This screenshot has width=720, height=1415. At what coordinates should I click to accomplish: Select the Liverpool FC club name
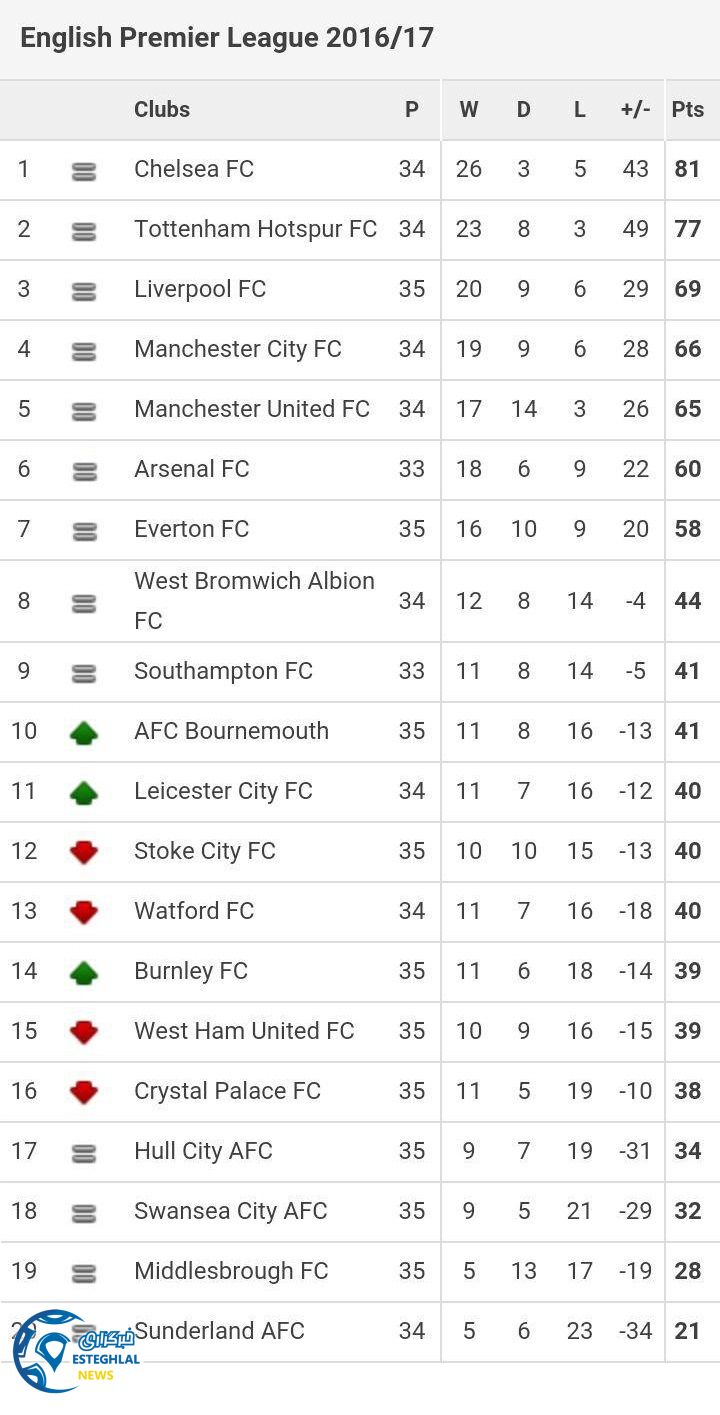click(x=200, y=289)
